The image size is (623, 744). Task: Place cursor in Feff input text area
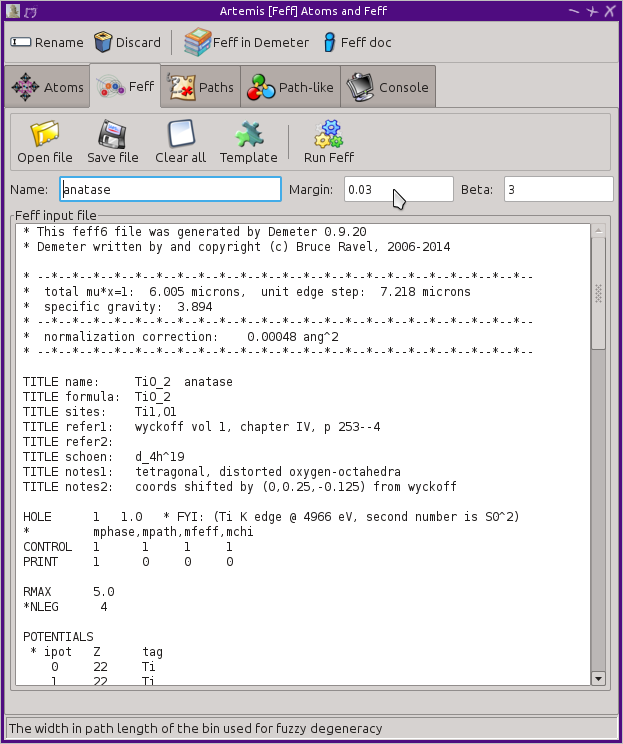click(303, 455)
